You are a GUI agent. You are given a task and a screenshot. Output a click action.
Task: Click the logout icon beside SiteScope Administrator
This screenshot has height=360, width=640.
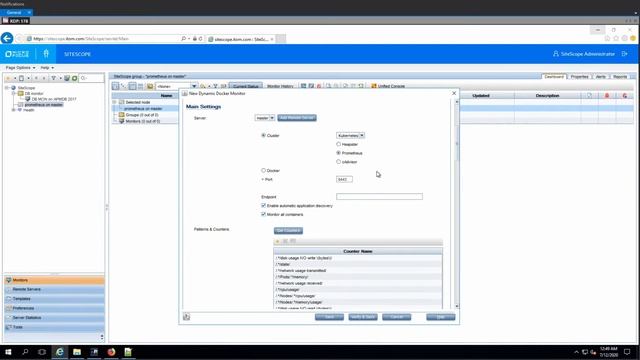click(x=624, y=54)
